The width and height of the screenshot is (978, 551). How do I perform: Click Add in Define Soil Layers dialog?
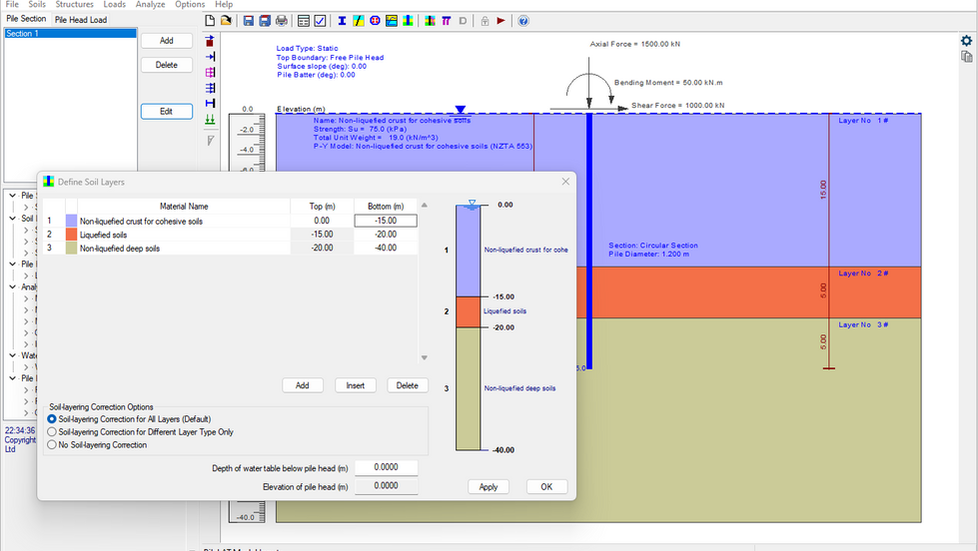pos(303,386)
